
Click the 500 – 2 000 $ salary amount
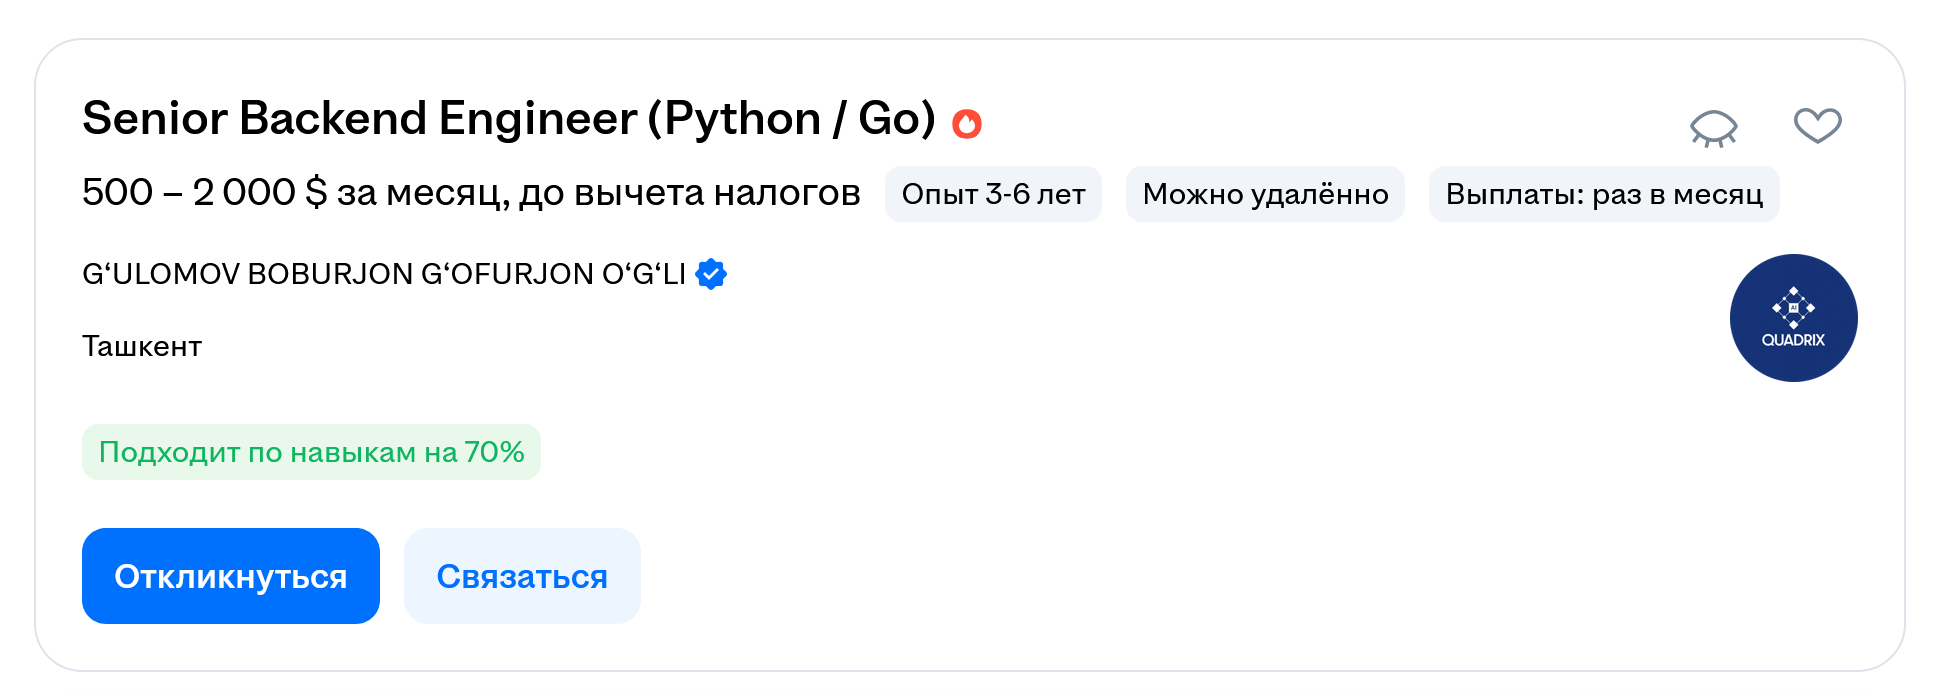(x=204, y=192)
